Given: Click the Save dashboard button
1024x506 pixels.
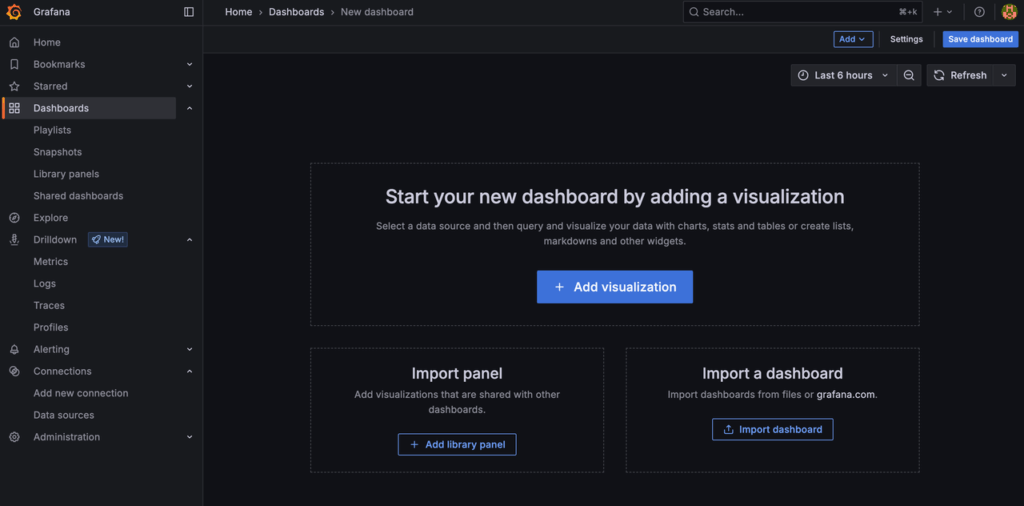Looking at the screenshot, I should point(980,39).
